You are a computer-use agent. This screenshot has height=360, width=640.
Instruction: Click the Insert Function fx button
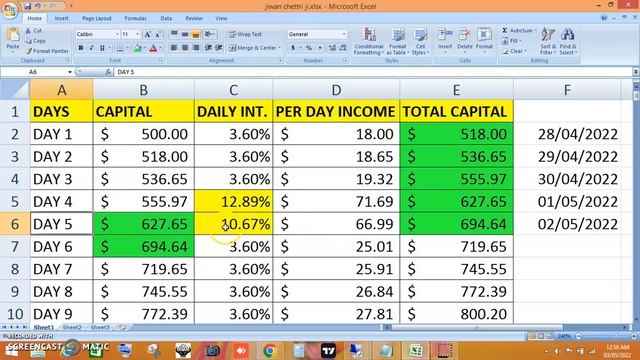[108, 72]
